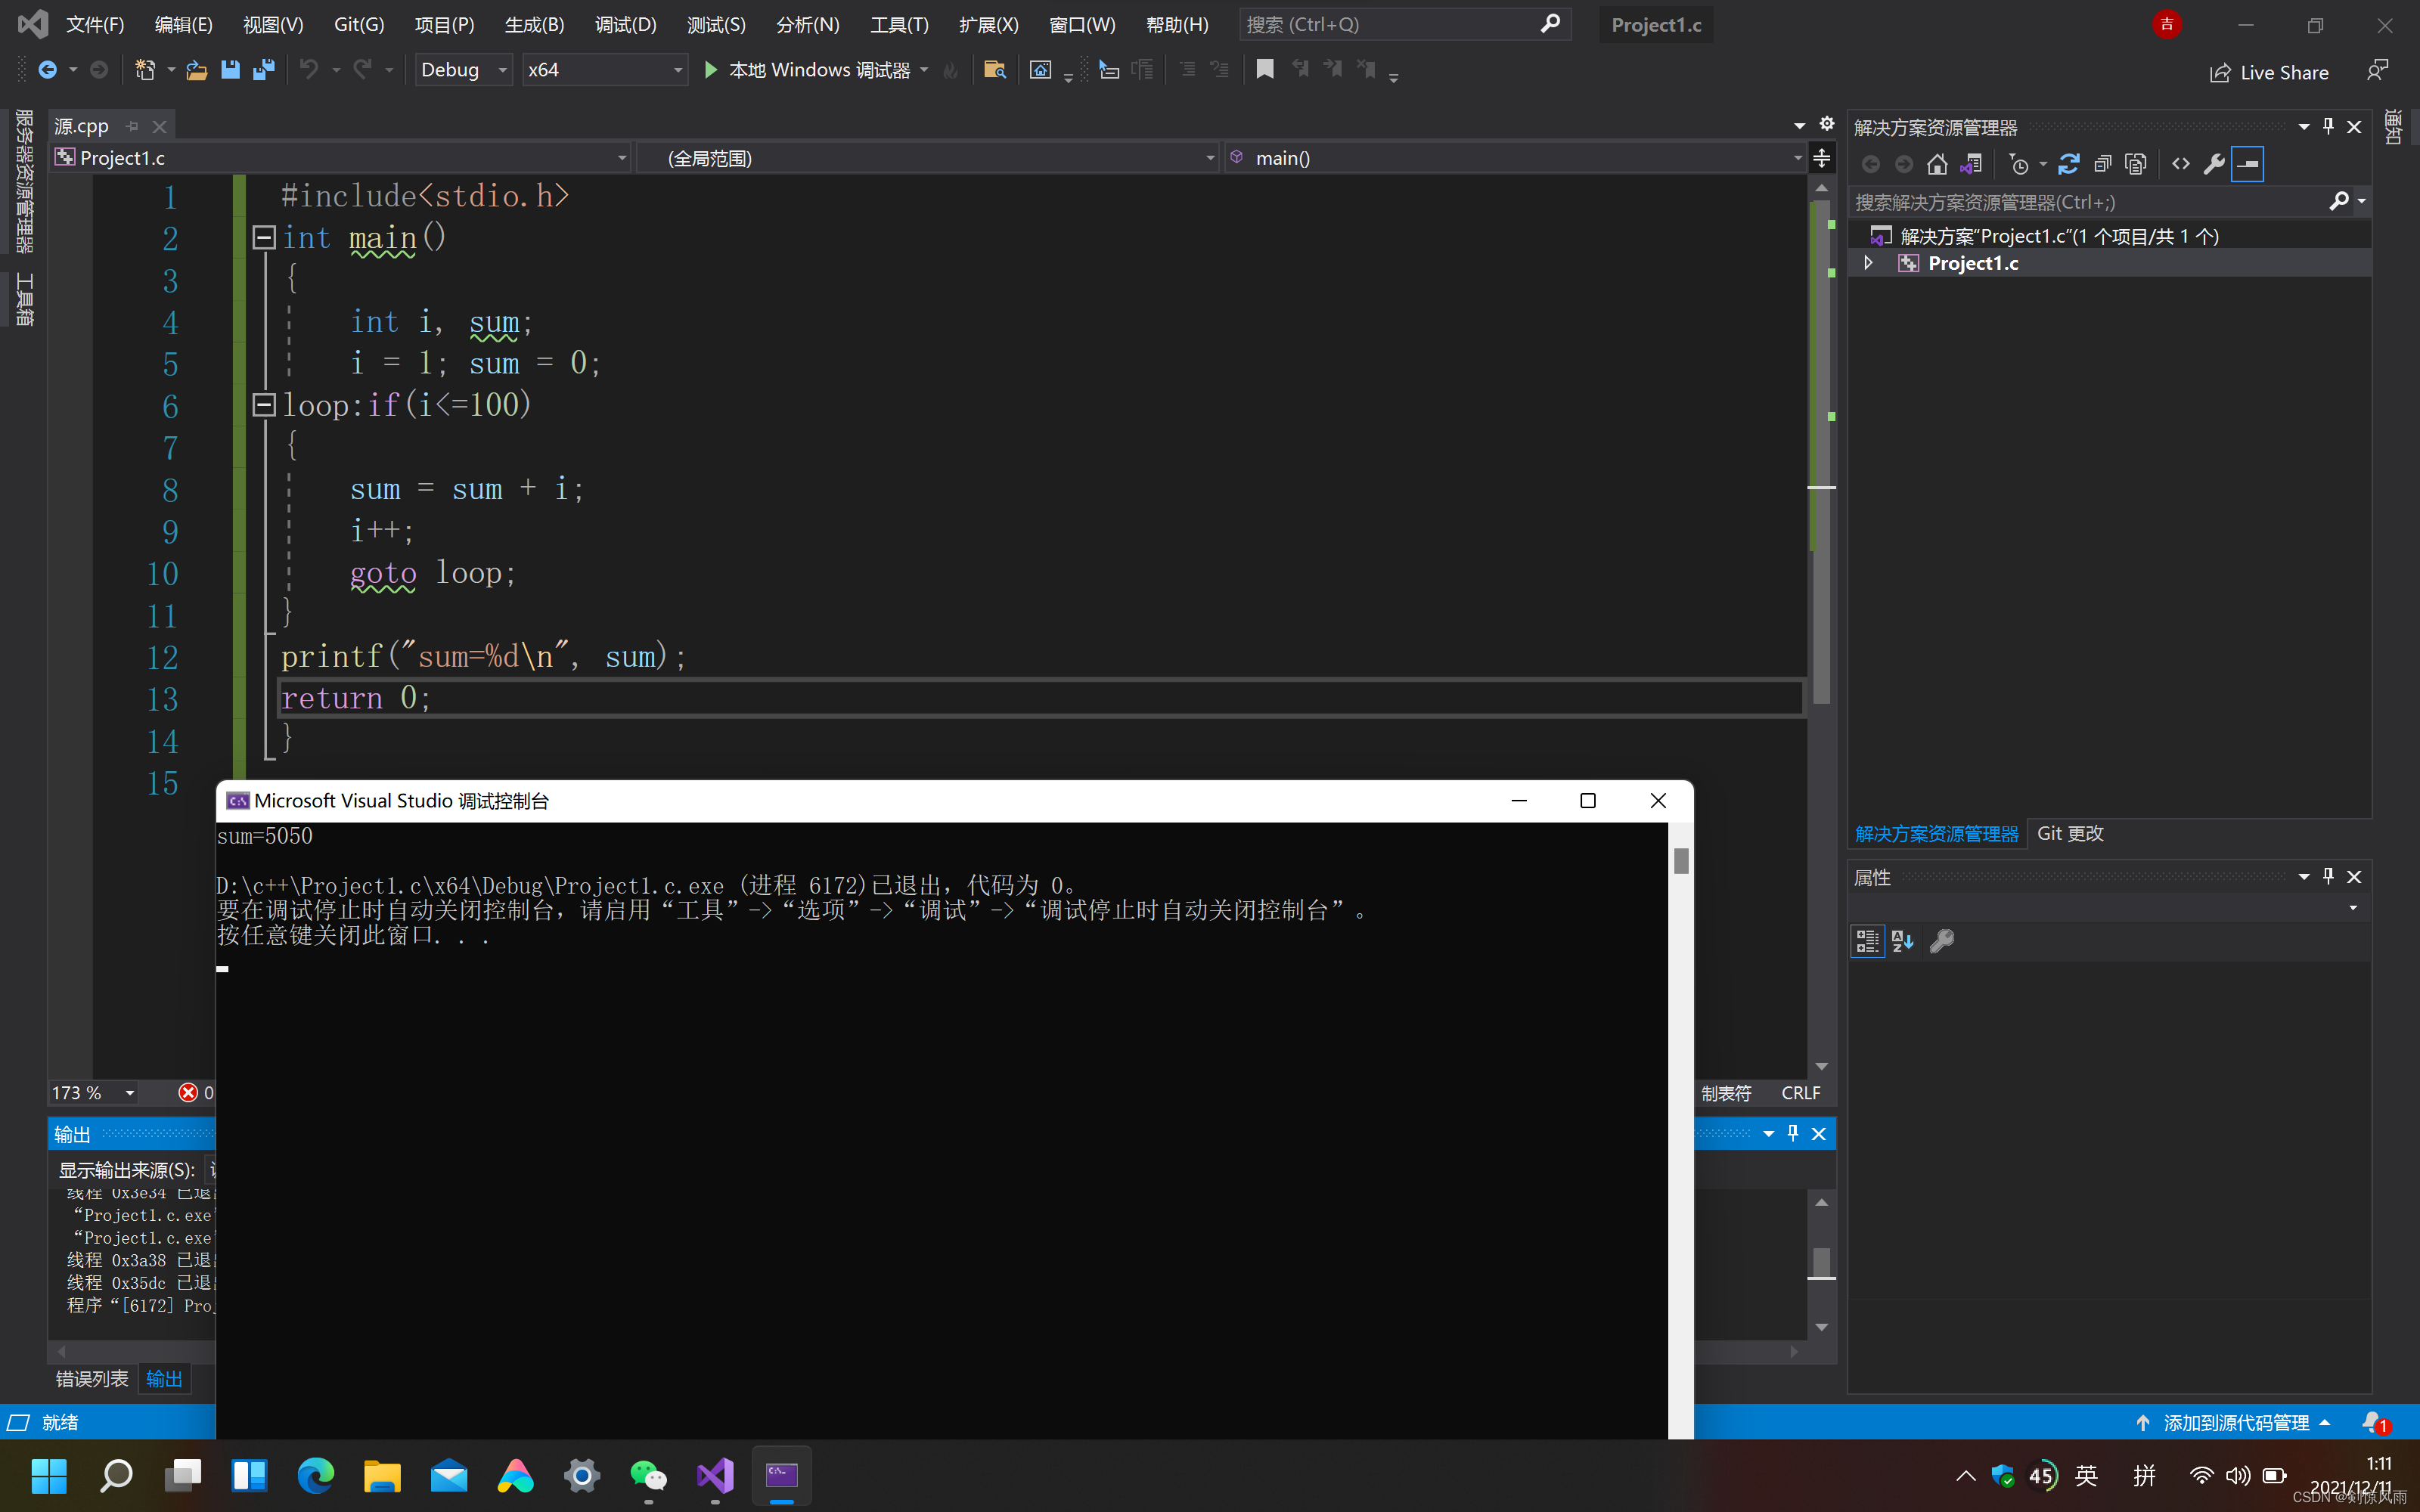Click the bookmark toggle icon in toolbar
This screenshot has height=1512, width=2420.
click(1265, 69)
